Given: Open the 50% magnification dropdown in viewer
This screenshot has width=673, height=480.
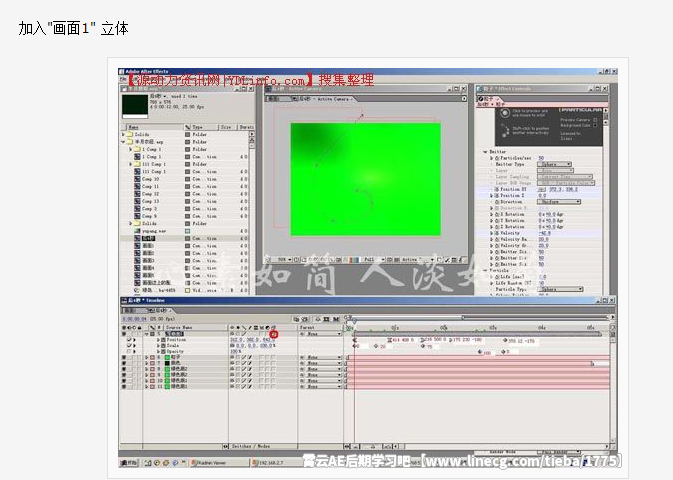Looking at the screenshot, I should [x=284, y=260].
